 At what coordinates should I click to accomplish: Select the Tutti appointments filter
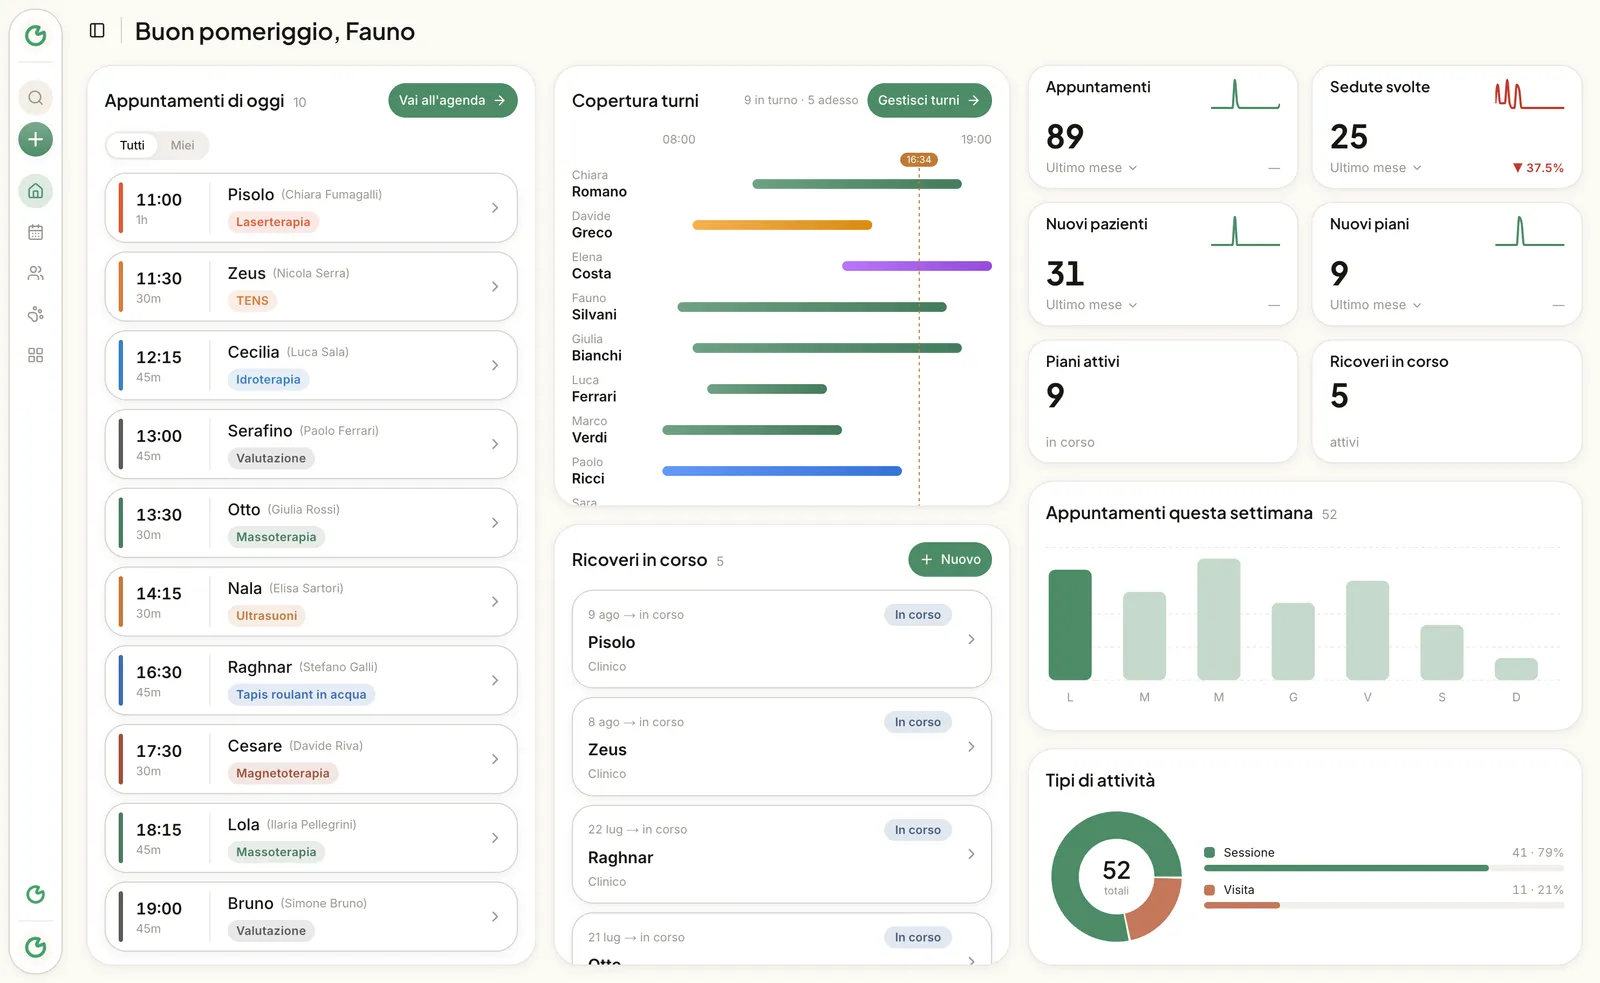[132, 145]
